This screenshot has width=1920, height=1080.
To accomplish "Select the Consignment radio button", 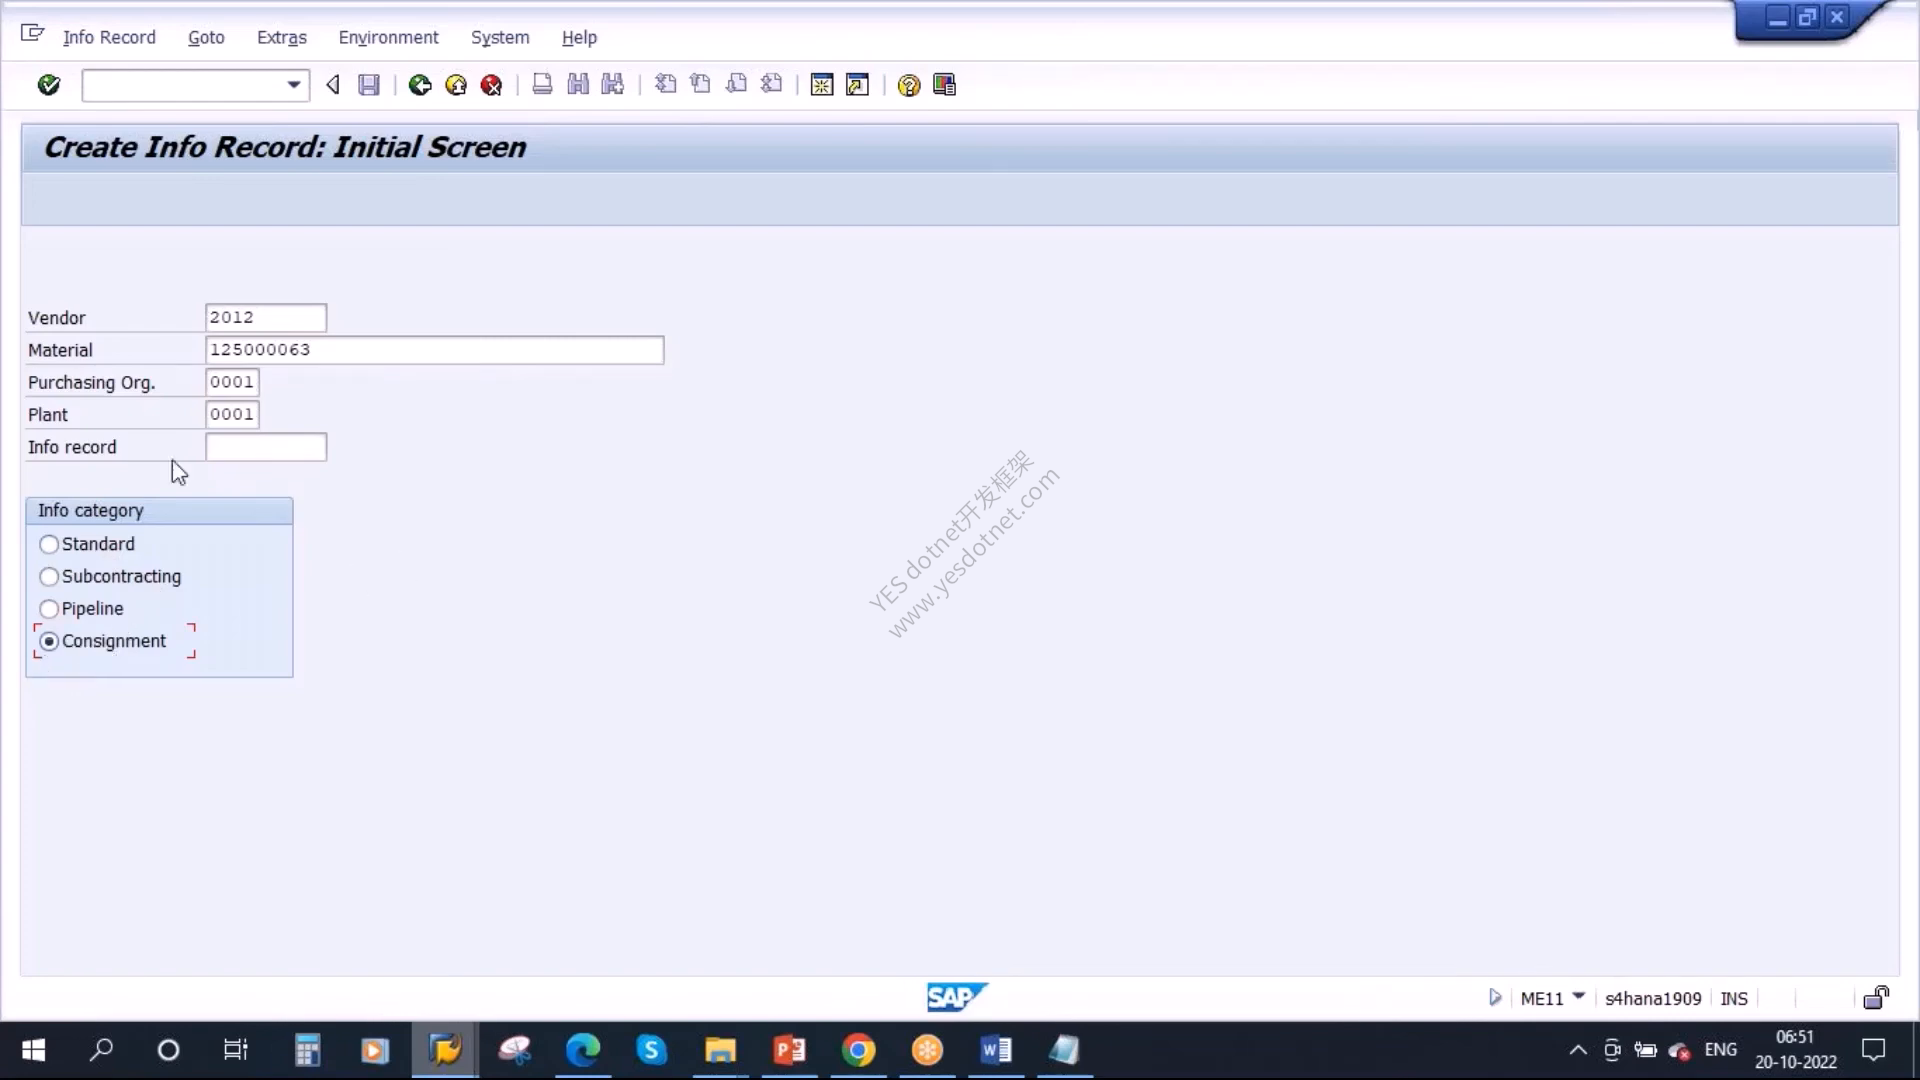I will 49,641.
